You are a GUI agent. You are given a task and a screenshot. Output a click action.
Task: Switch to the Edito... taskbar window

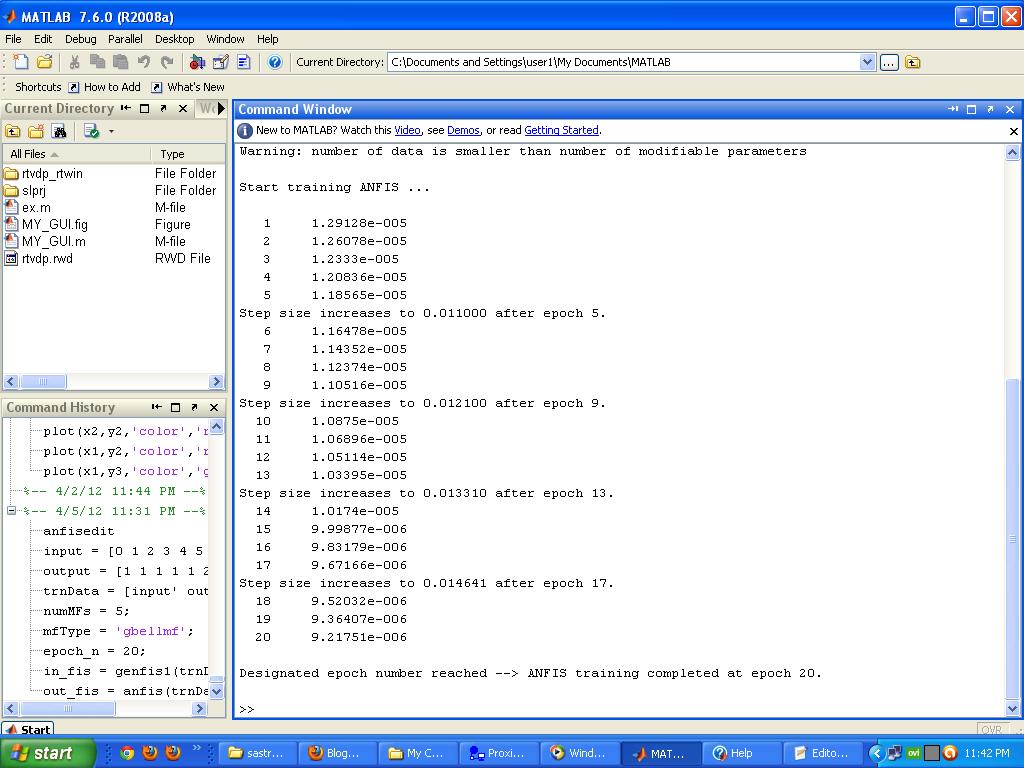pyautogui.click(x=822, y=753)
